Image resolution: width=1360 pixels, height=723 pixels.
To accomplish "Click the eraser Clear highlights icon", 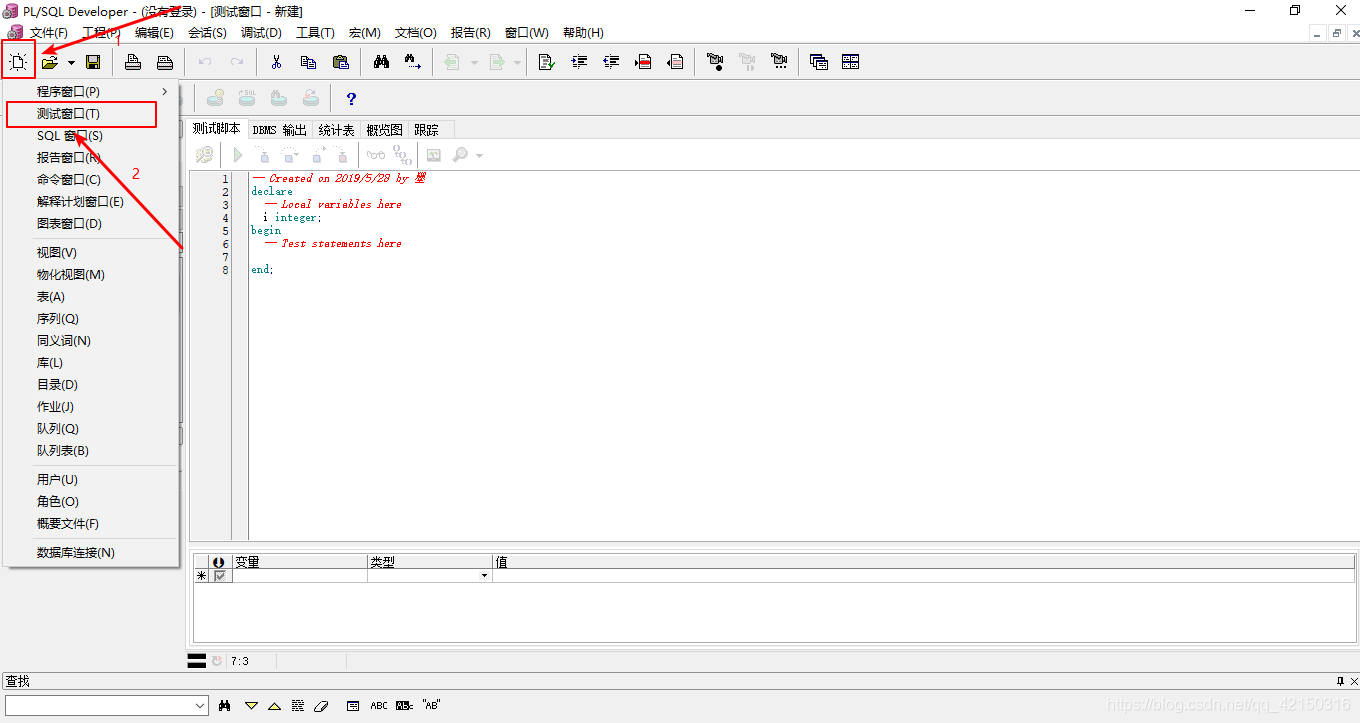I will pos(321,705).
